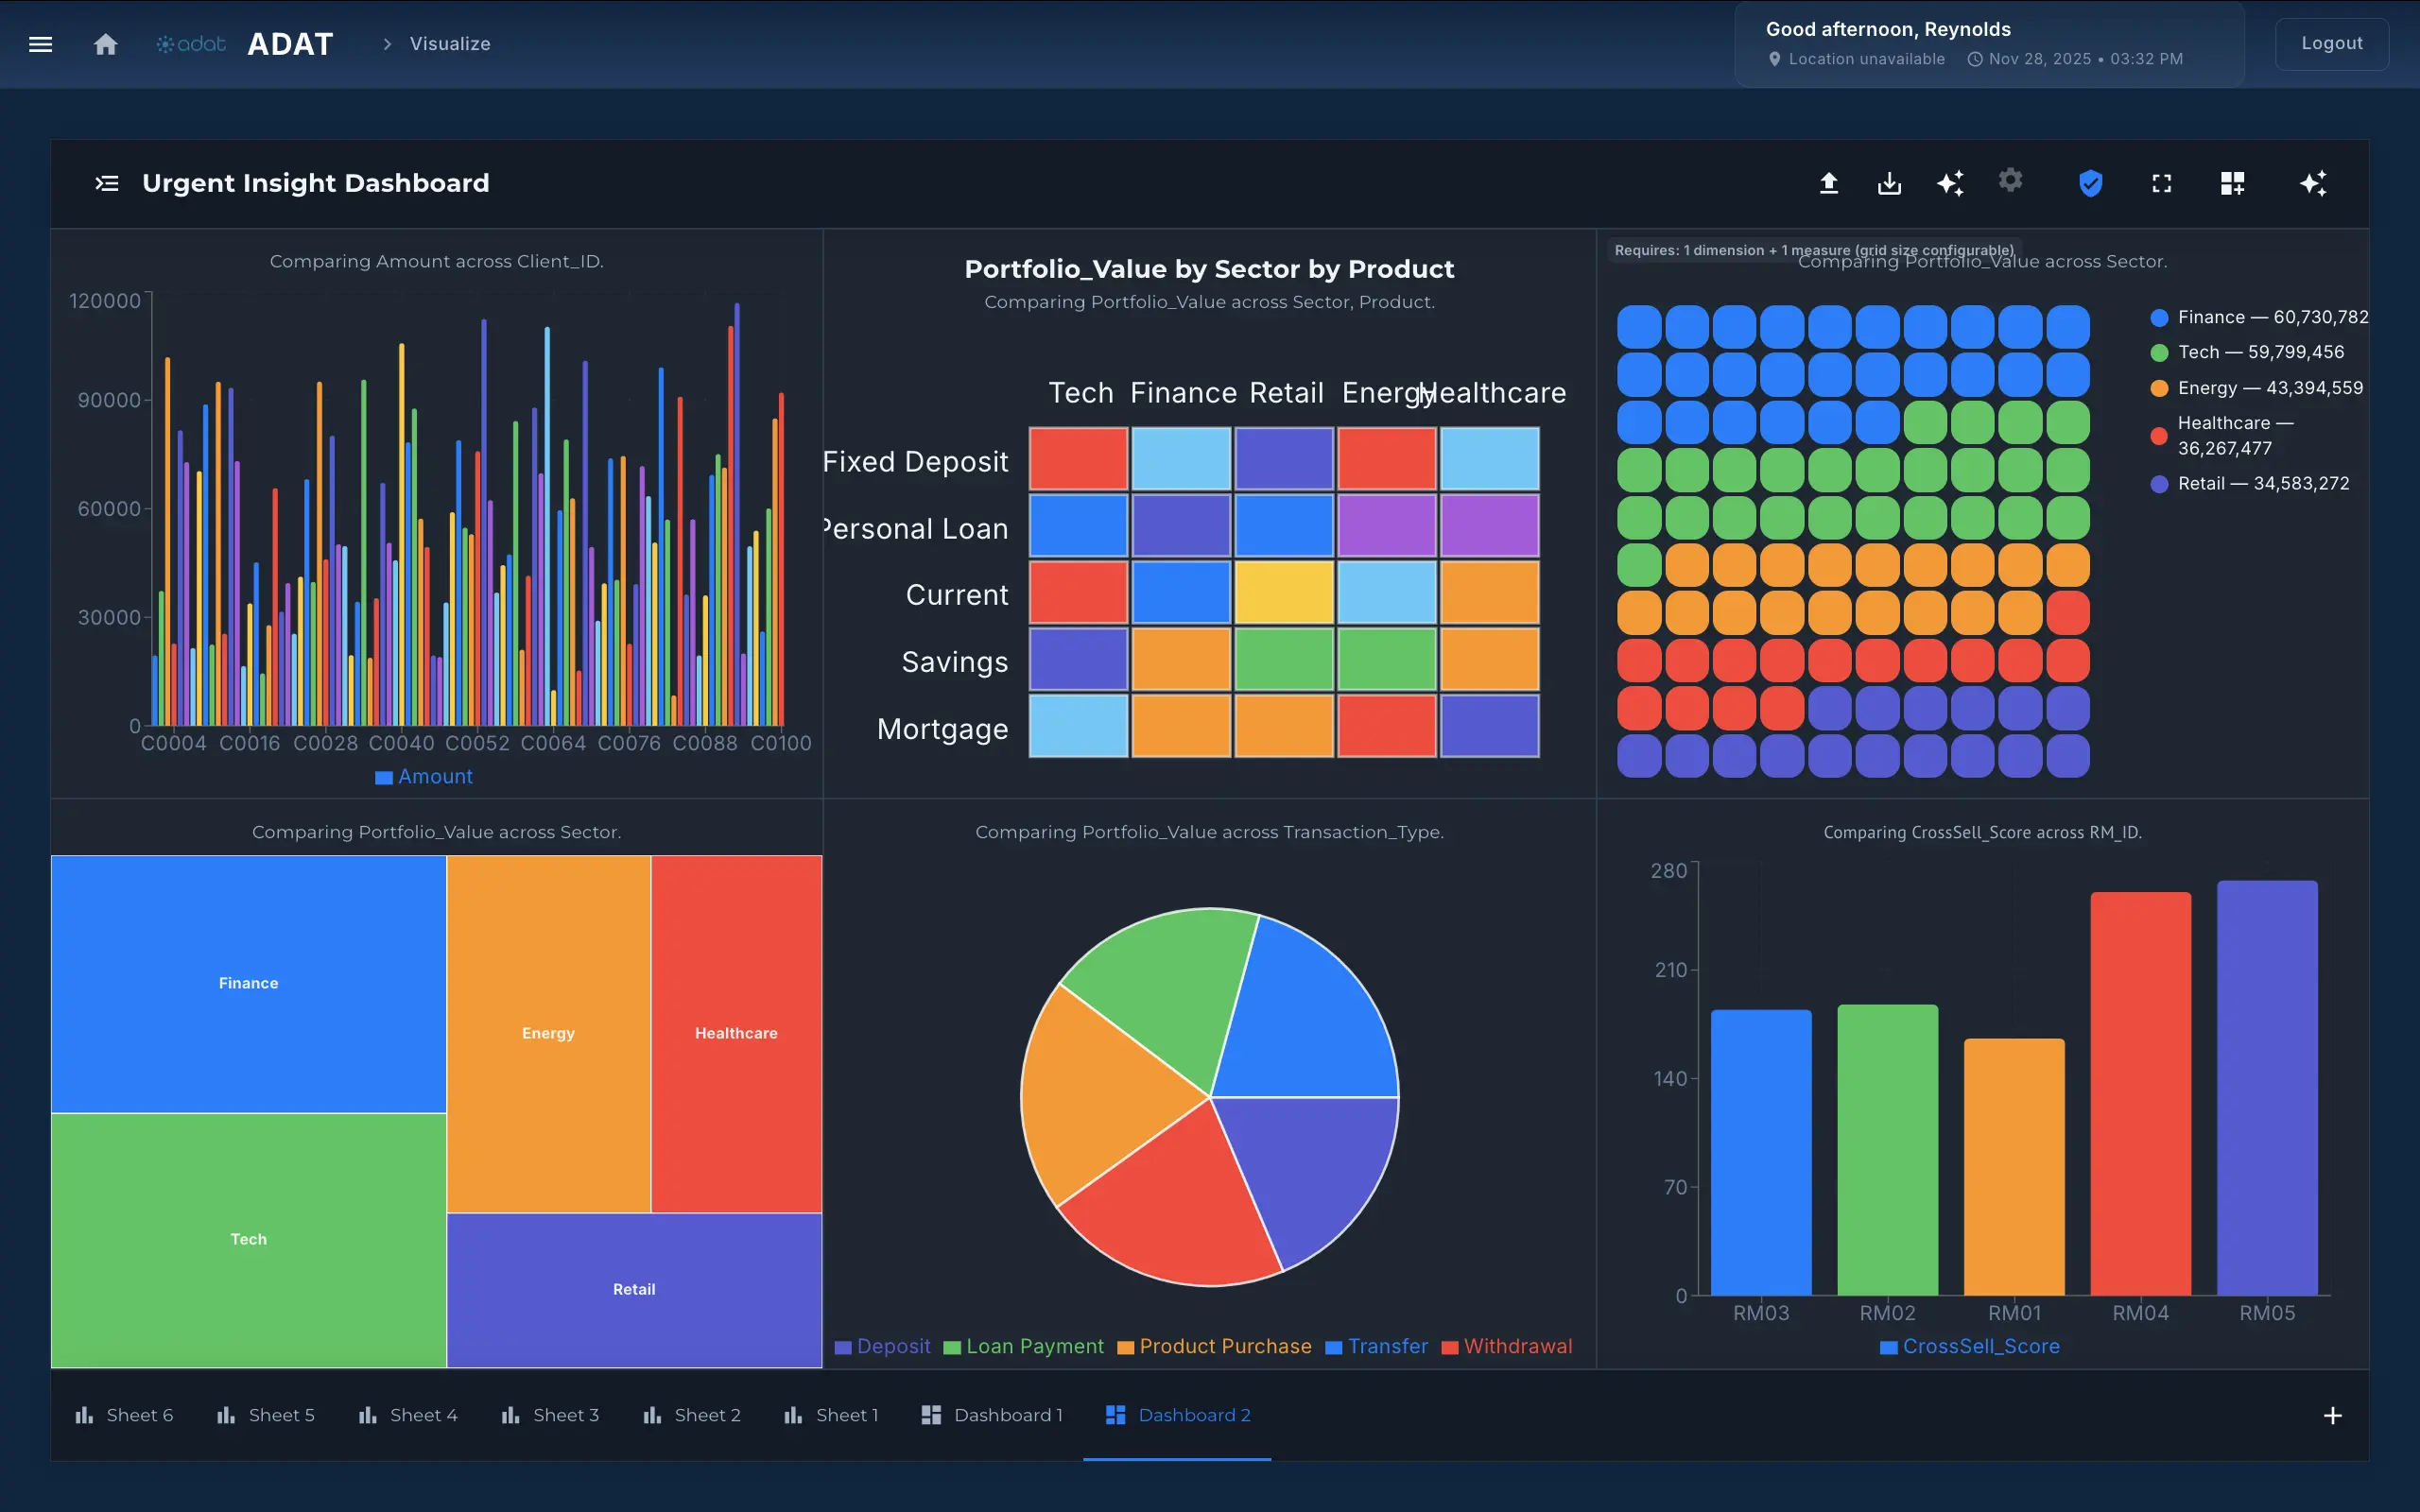The image size is (2420, 1512).
Task: Toggle the Withdrawal legend below the pie chart
Action: (x=1506, y=1347)
